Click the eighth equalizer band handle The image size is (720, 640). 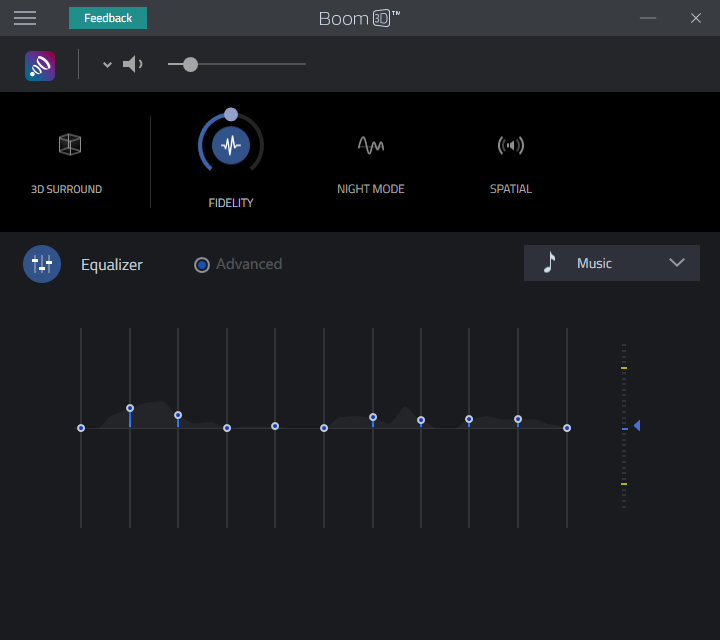coord(421,420)
